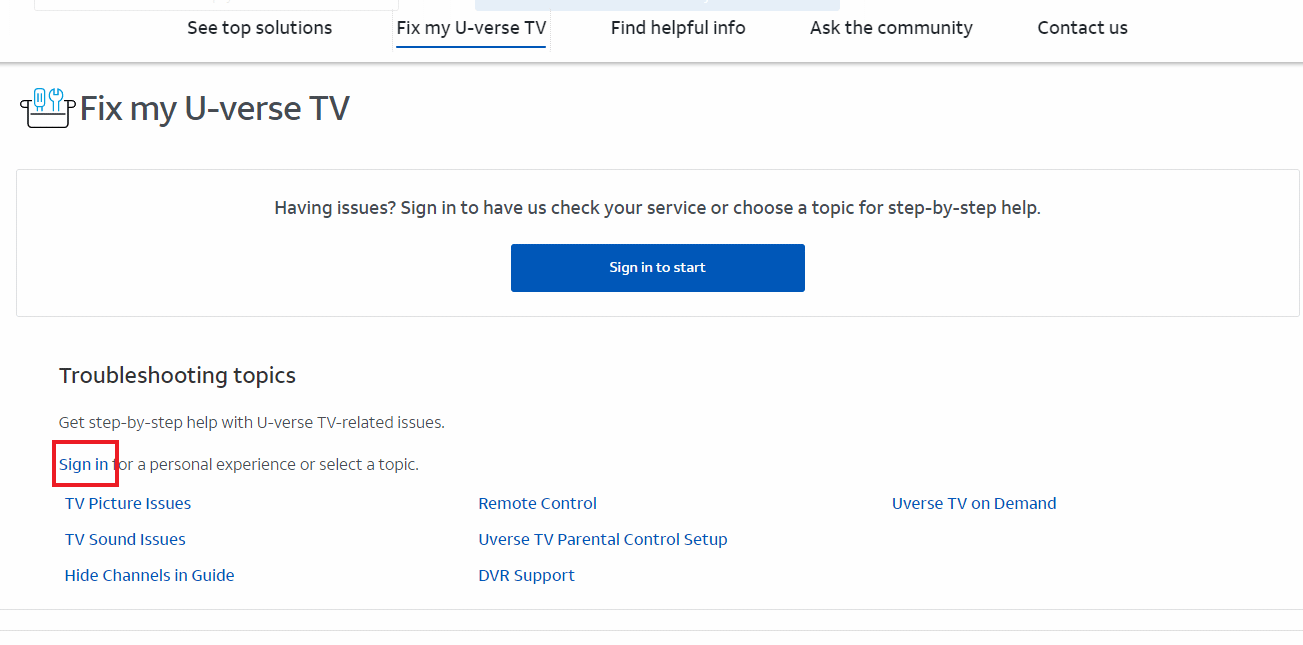Click the Sign in link under Troubleshooting topics

[x=84, y=464]
